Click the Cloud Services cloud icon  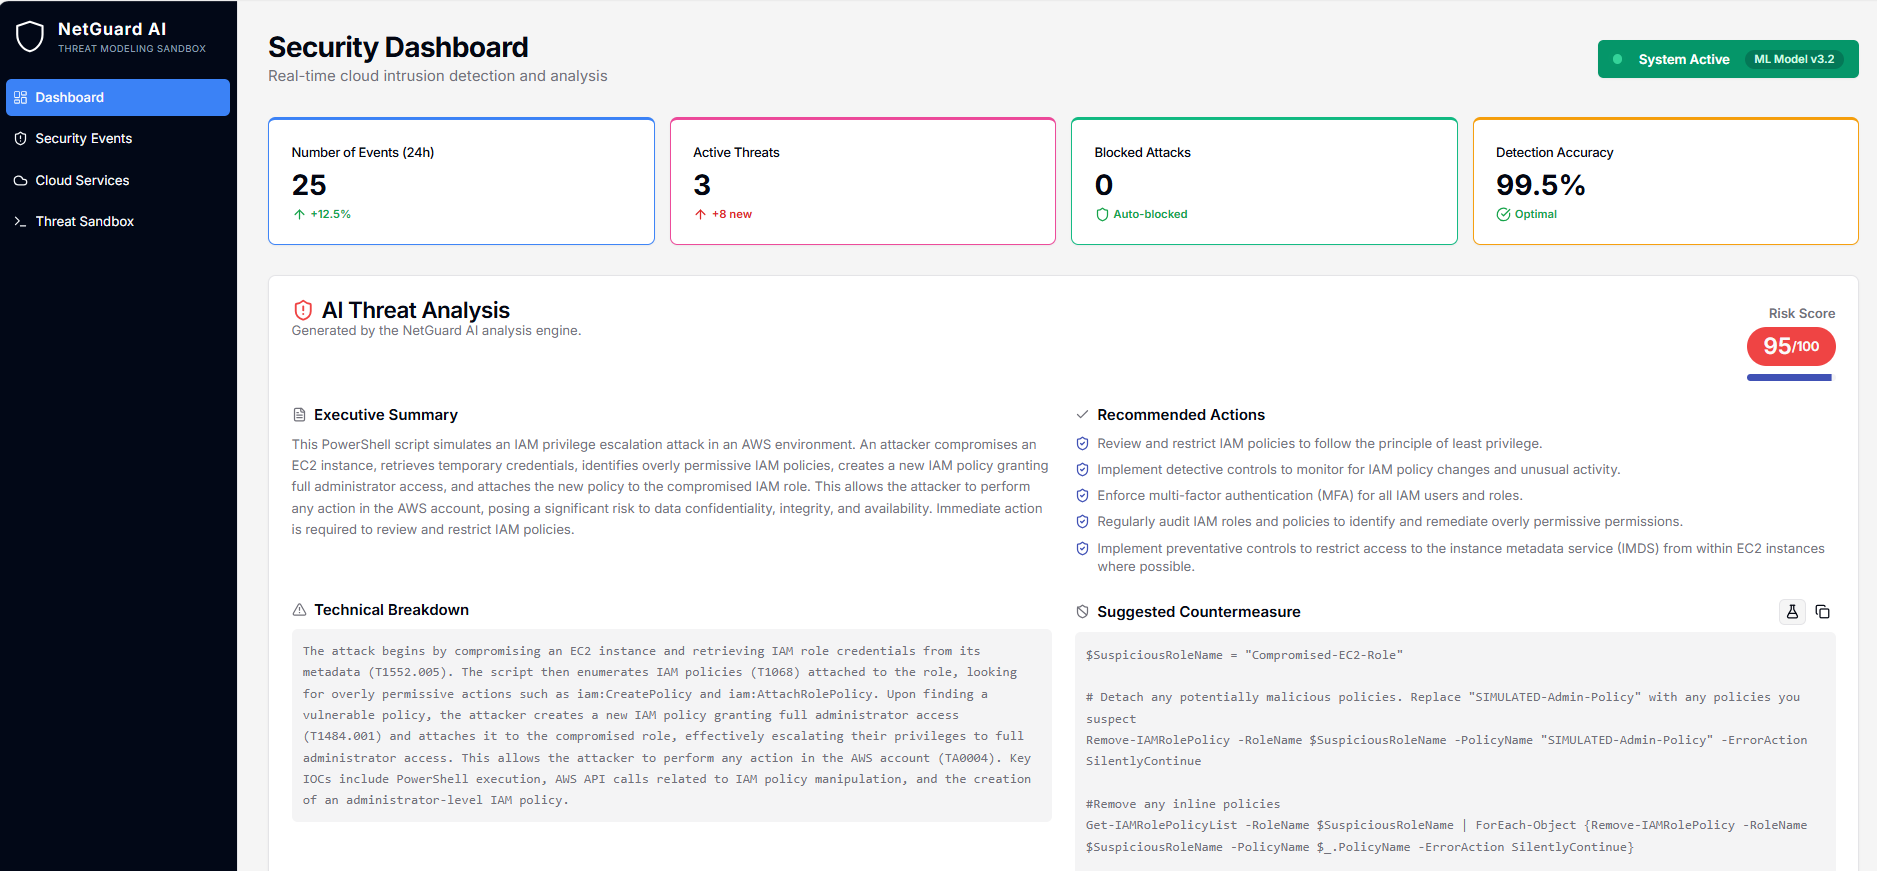(x=20, y=180)
